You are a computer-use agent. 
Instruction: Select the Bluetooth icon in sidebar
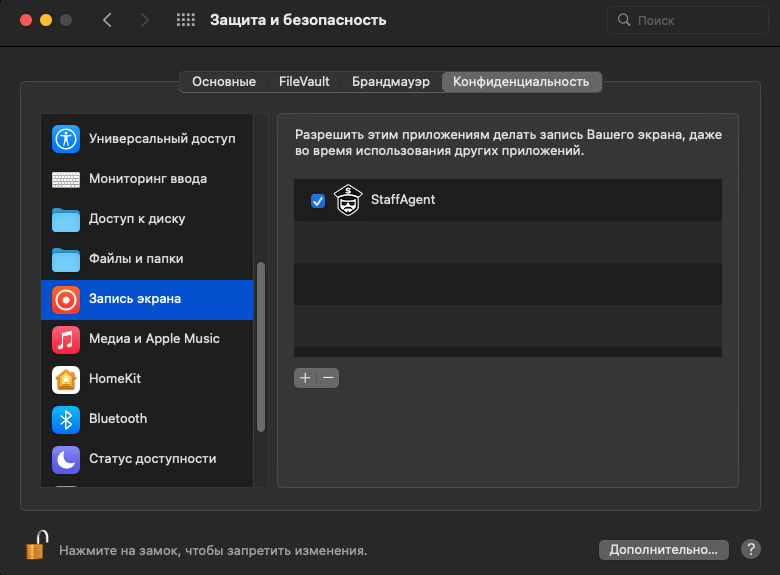pos(65,419)
